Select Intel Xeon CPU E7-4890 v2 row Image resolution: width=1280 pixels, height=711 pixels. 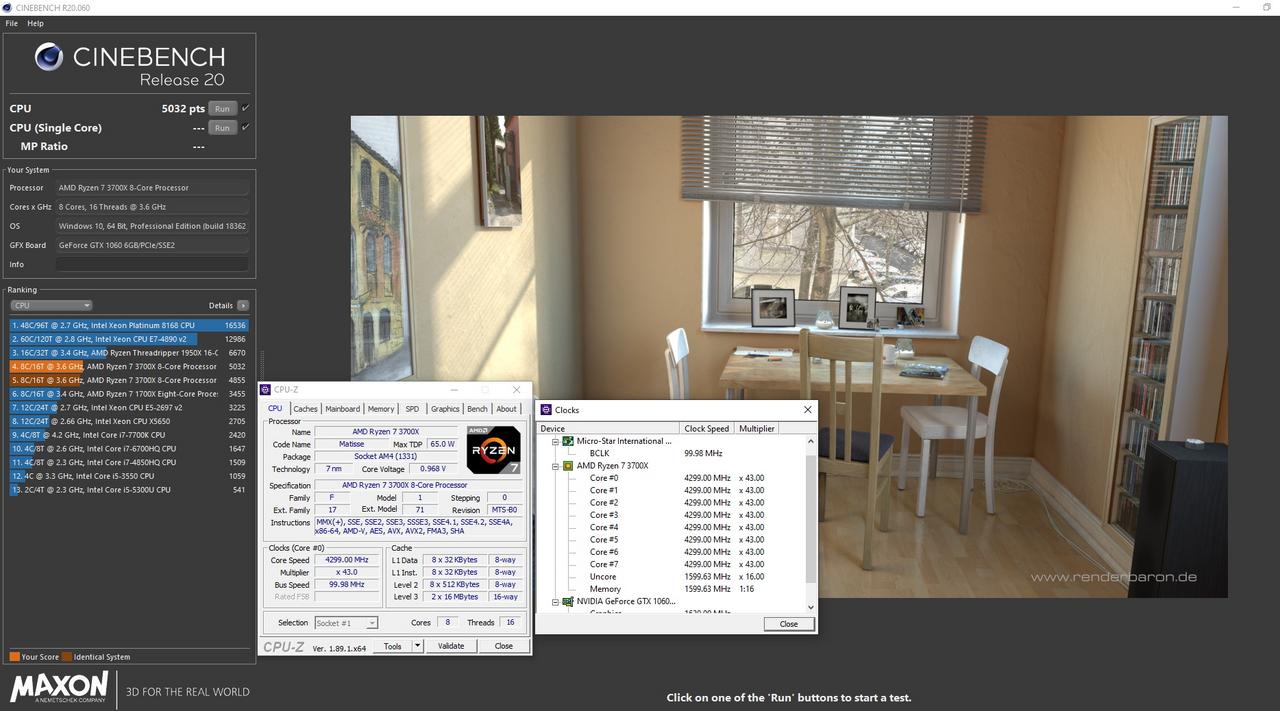pos(129,339)
